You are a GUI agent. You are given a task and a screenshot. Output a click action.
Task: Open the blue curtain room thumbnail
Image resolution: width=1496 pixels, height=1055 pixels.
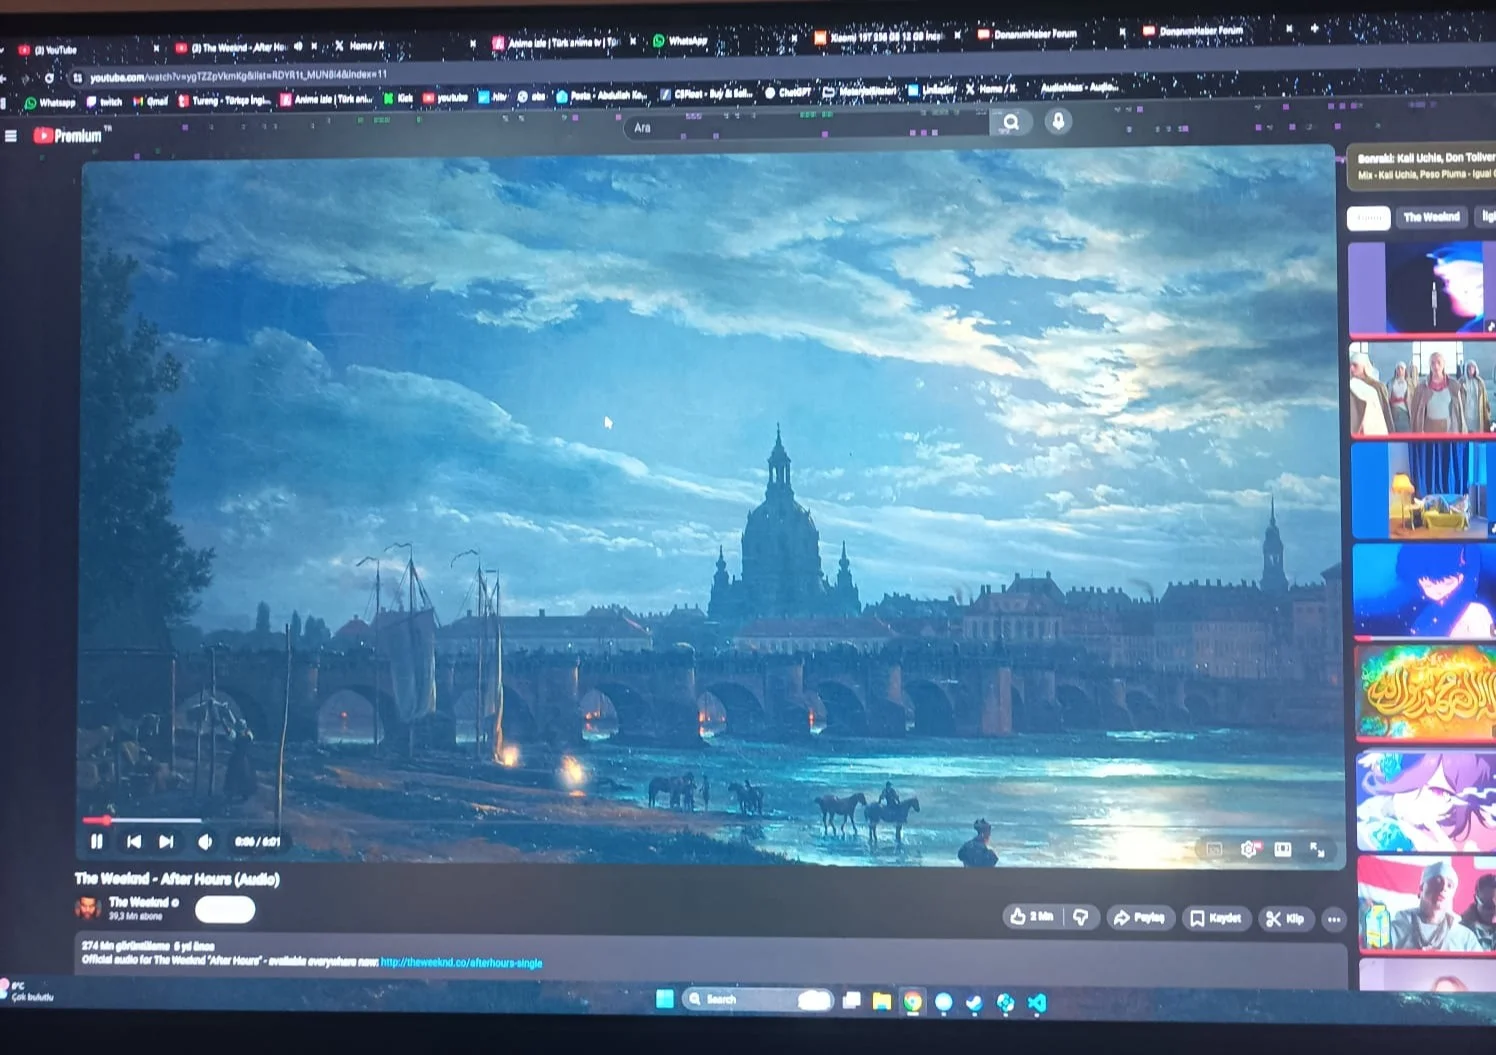[1425, 491]
